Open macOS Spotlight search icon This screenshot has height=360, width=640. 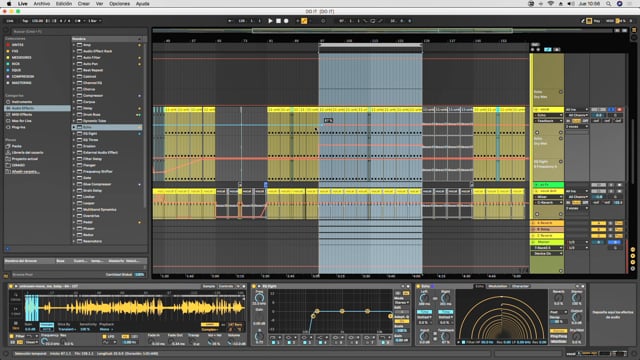(x=609, y=4)
